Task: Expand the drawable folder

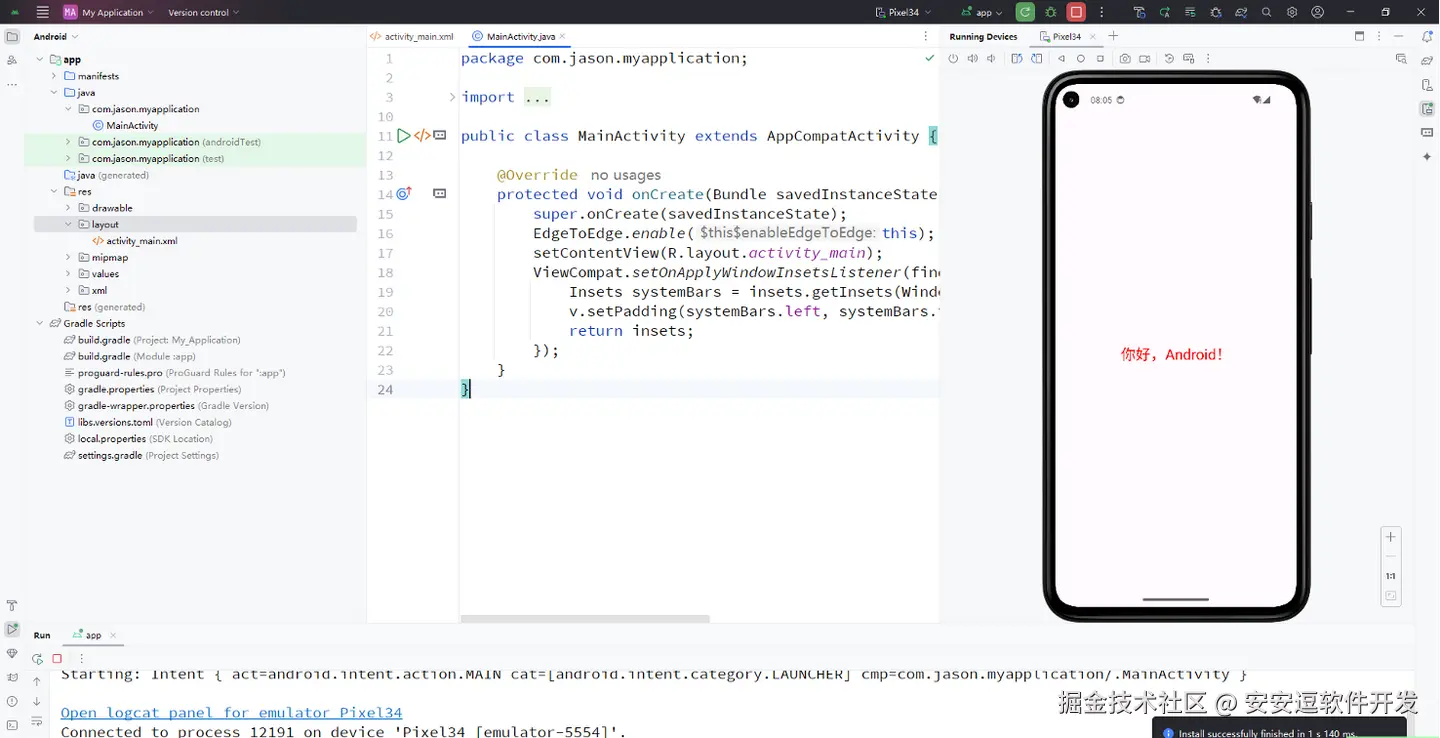Action: click(x=68, y=208)
